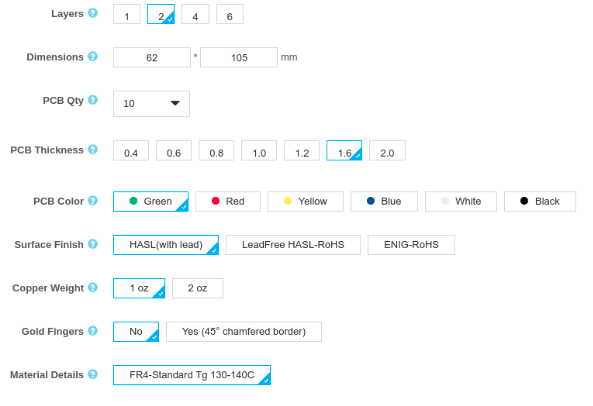593x406 pixels.
Task: Edit the 62 dimension width field
Action: (x=152, y=57)
